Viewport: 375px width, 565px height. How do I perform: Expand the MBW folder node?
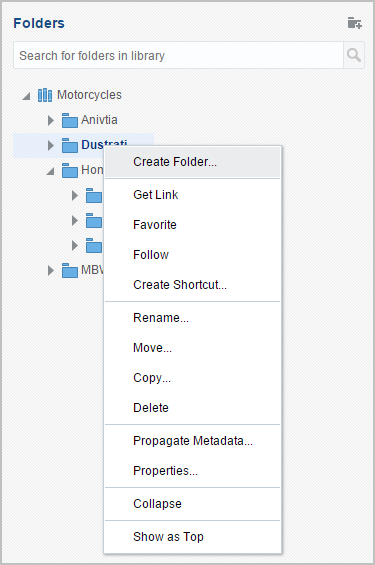[x=51, y=270]
